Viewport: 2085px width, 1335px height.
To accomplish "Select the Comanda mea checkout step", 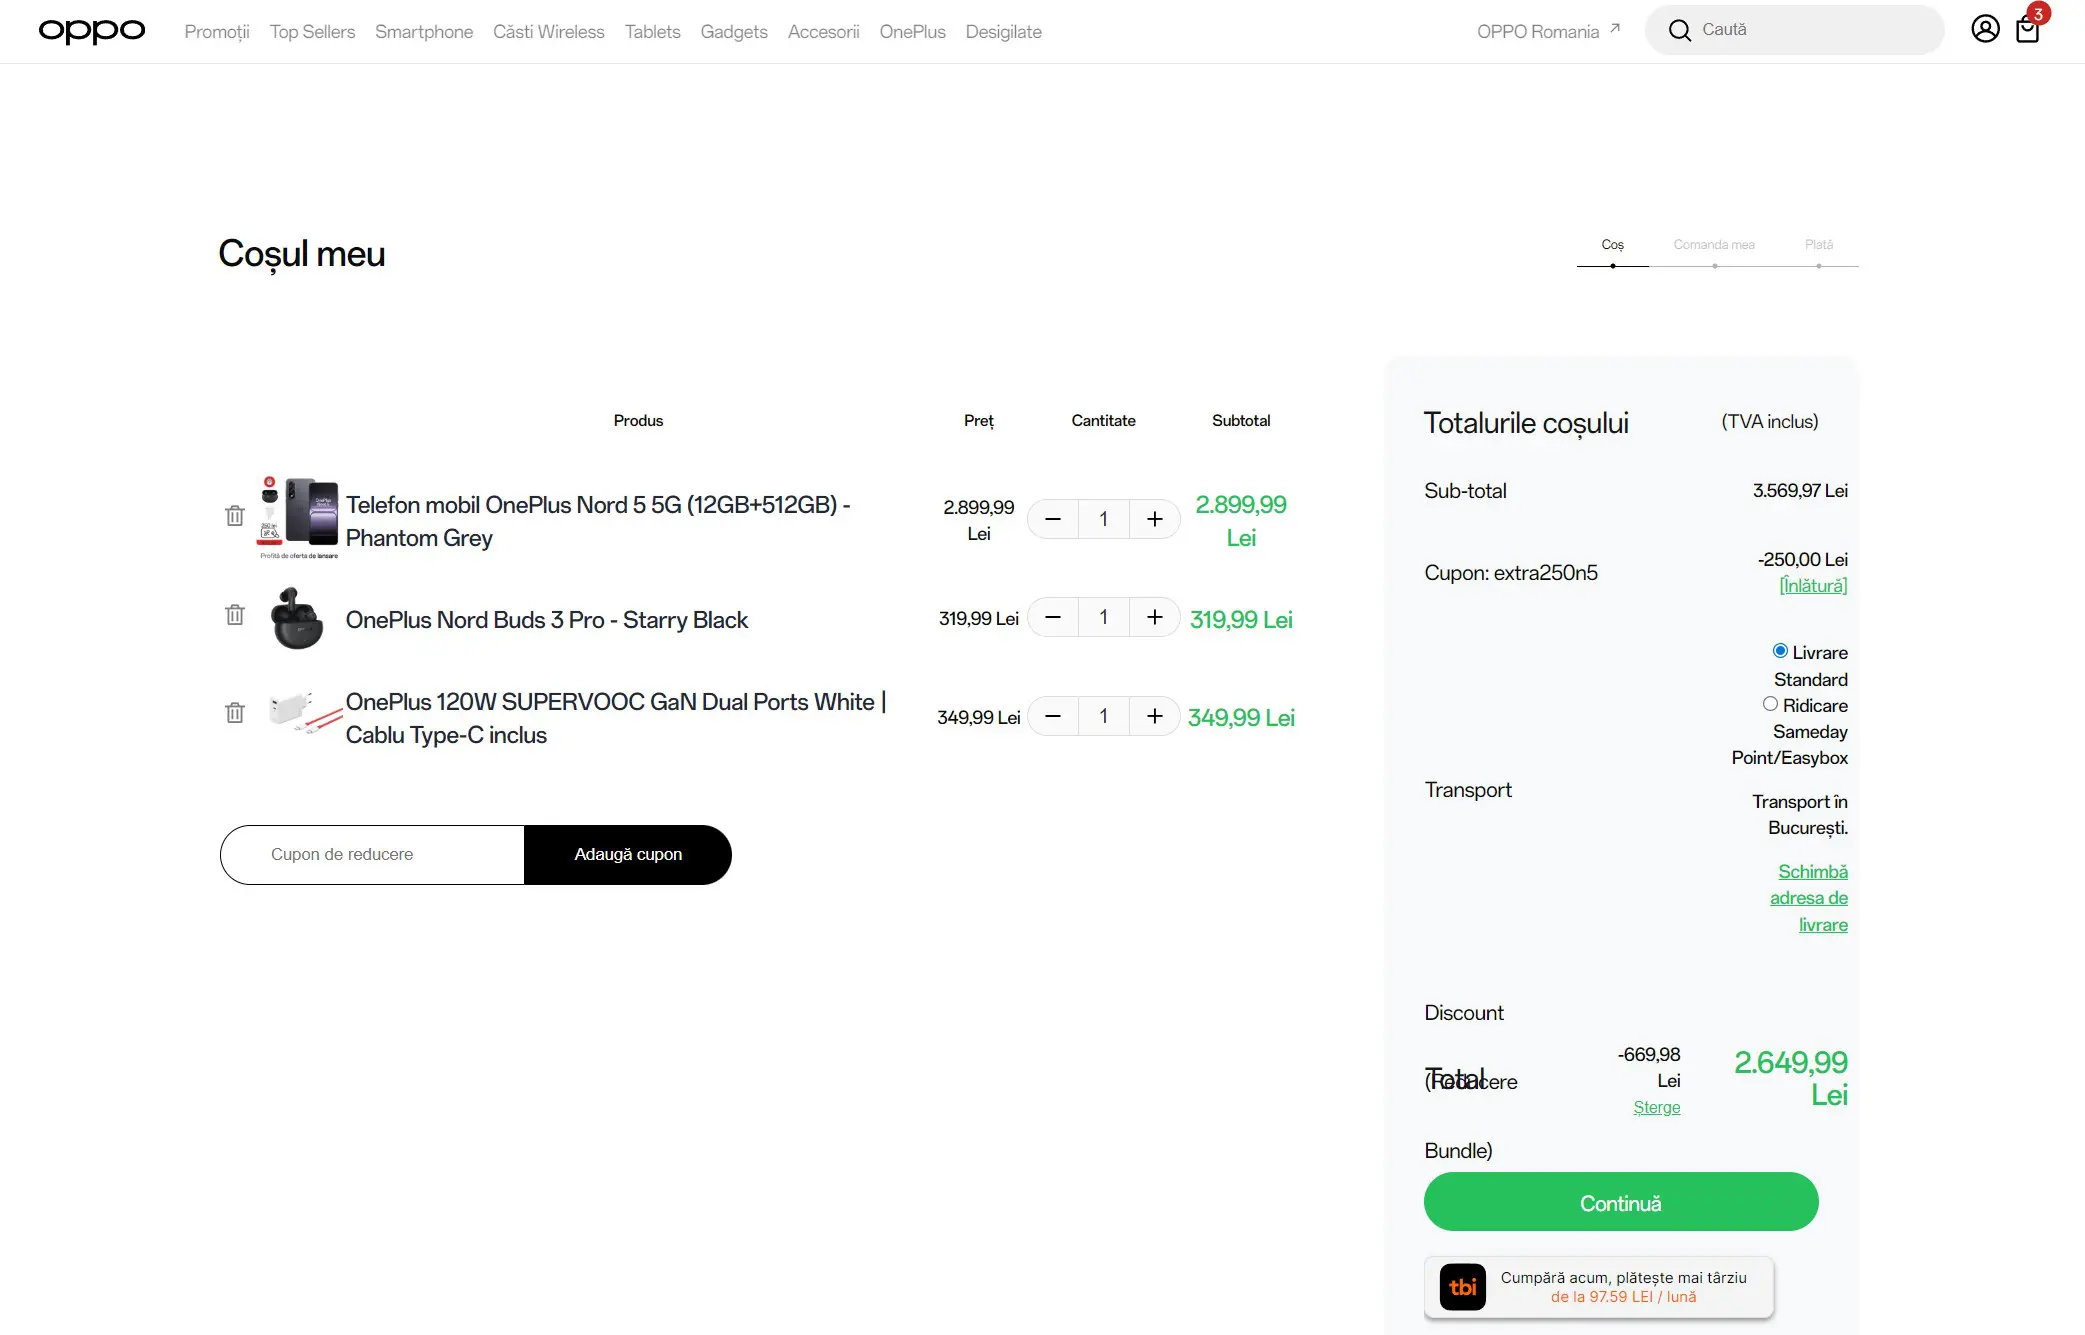I will coord(1714,245).
